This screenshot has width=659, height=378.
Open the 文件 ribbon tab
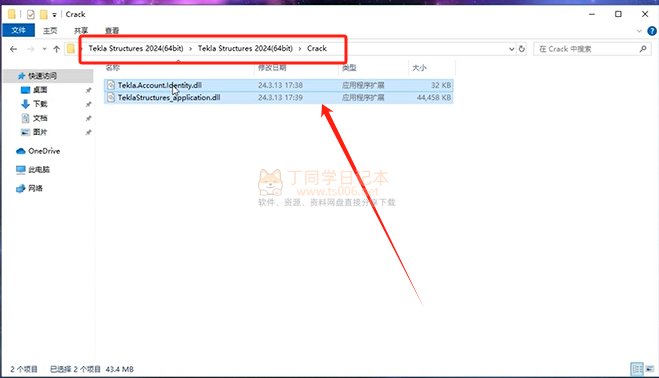tap(18, 30)
